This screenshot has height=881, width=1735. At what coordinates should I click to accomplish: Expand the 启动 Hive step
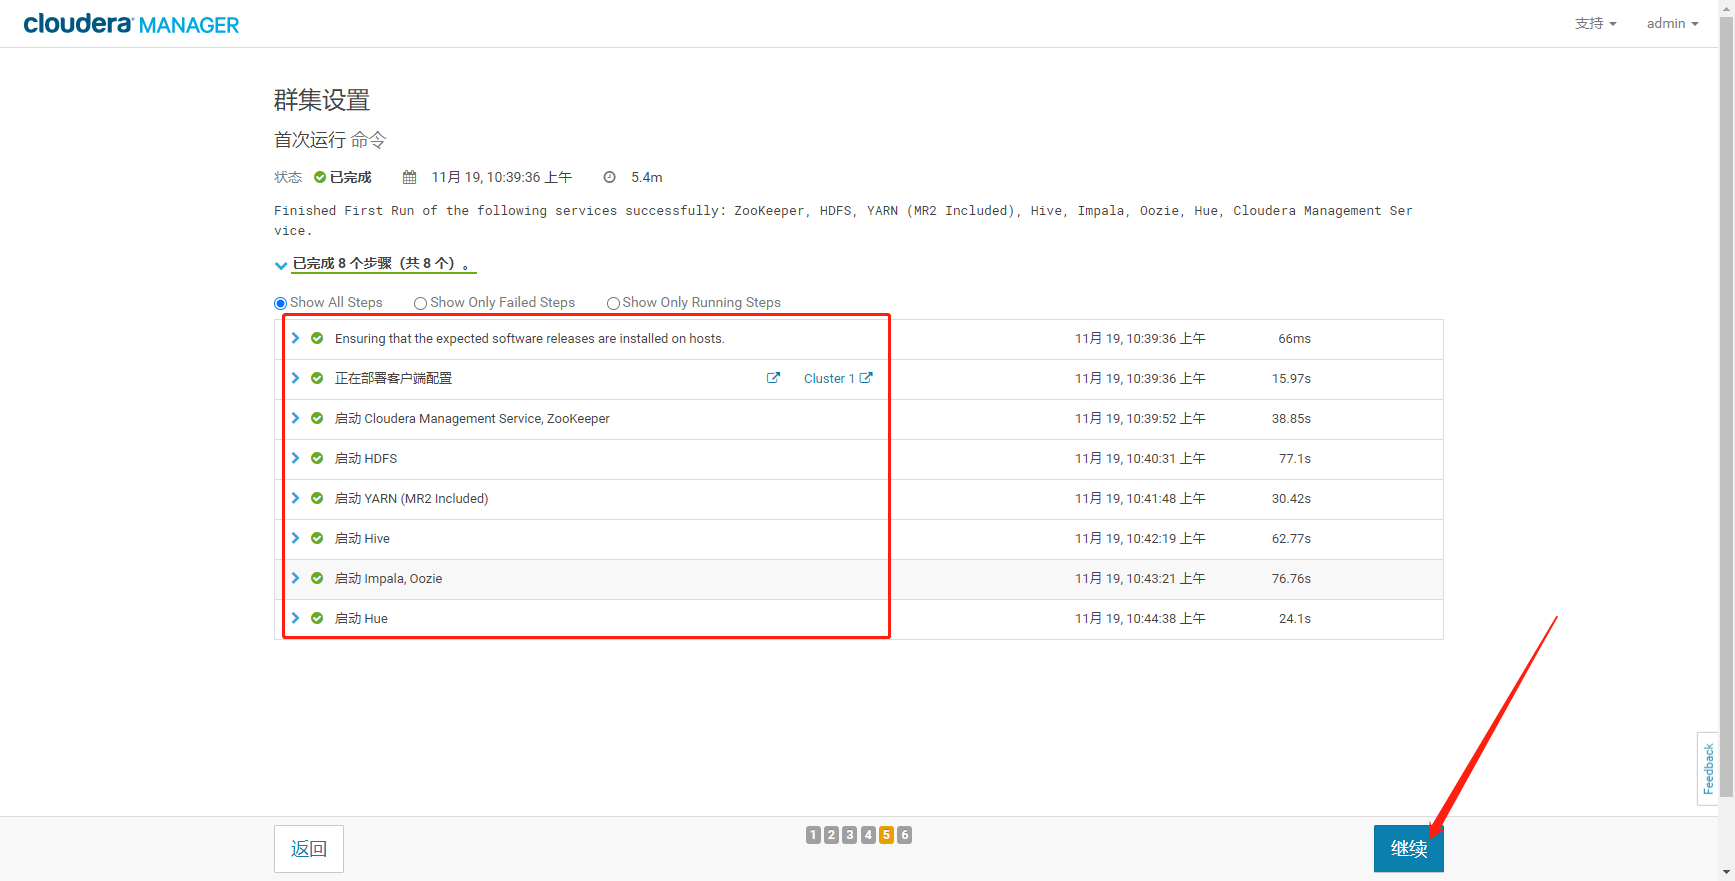click(x=295, y=538)
